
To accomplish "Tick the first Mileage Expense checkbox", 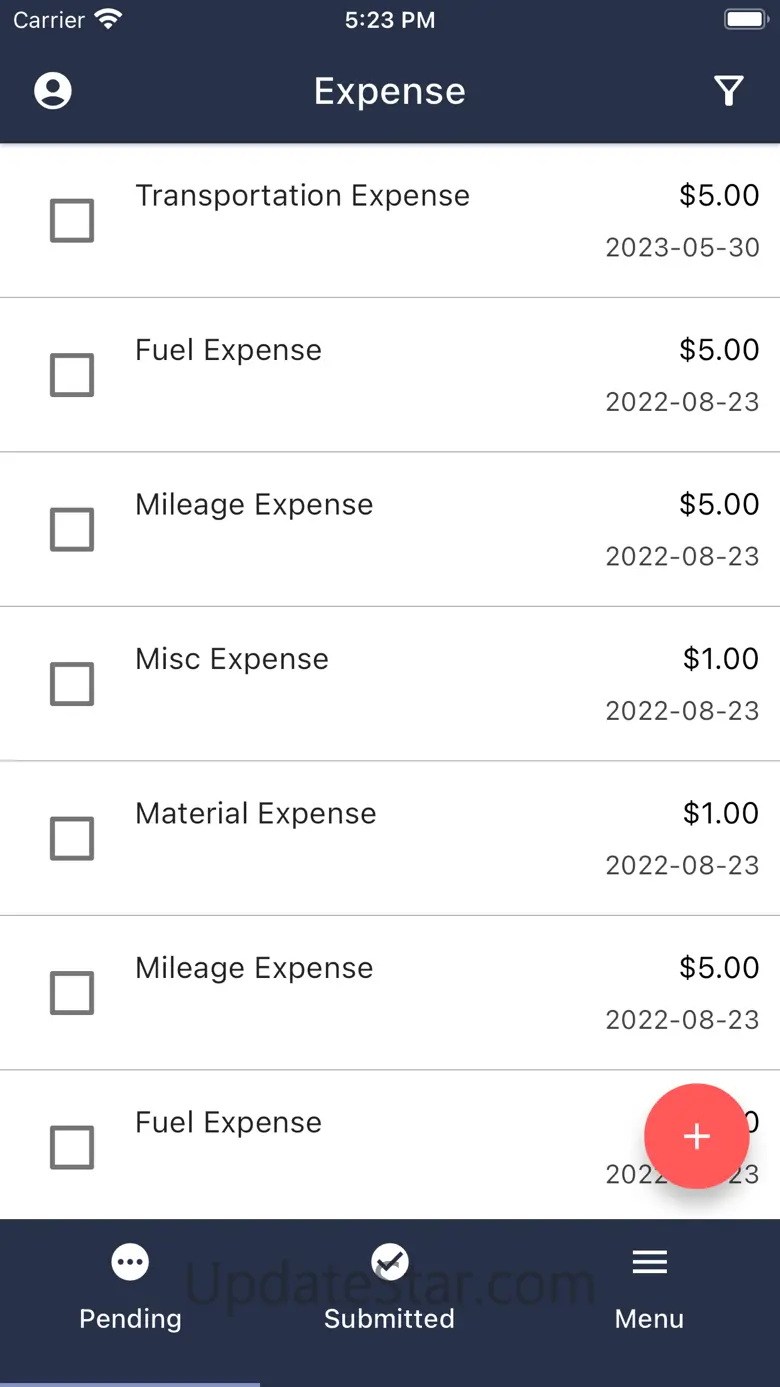I will pos(72,529).
